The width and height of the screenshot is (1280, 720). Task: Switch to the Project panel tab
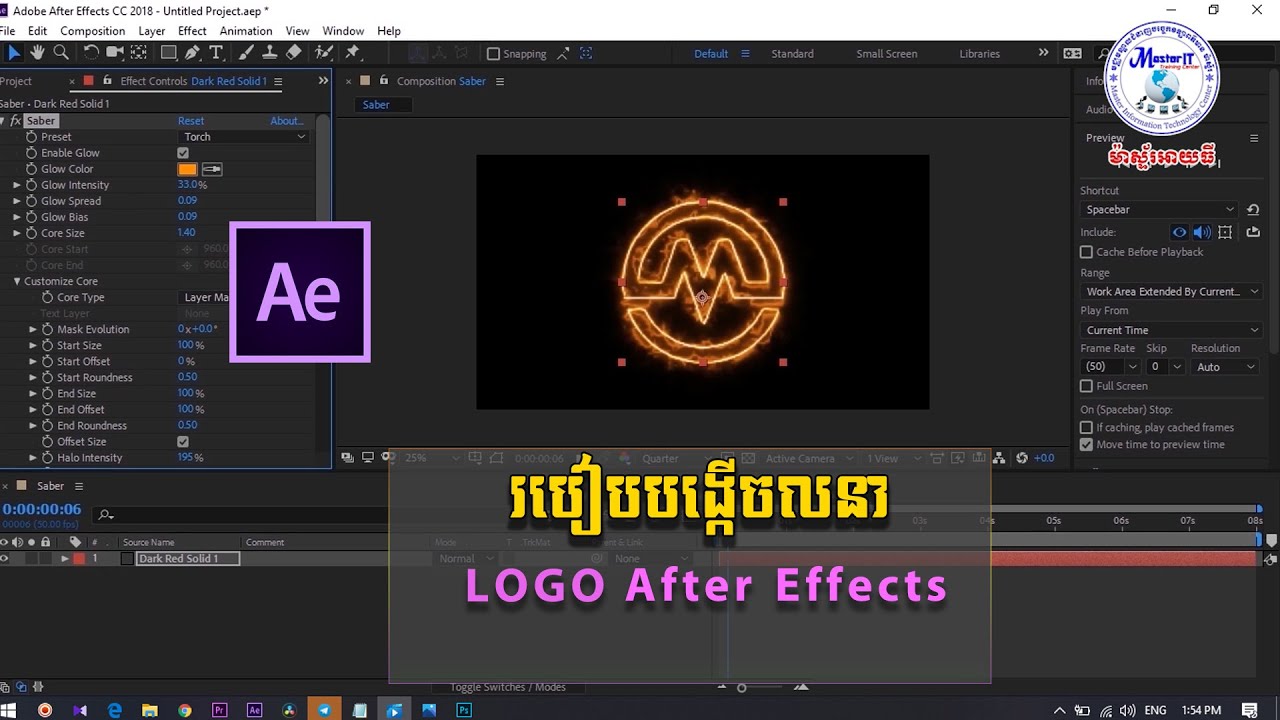[16, 81]
